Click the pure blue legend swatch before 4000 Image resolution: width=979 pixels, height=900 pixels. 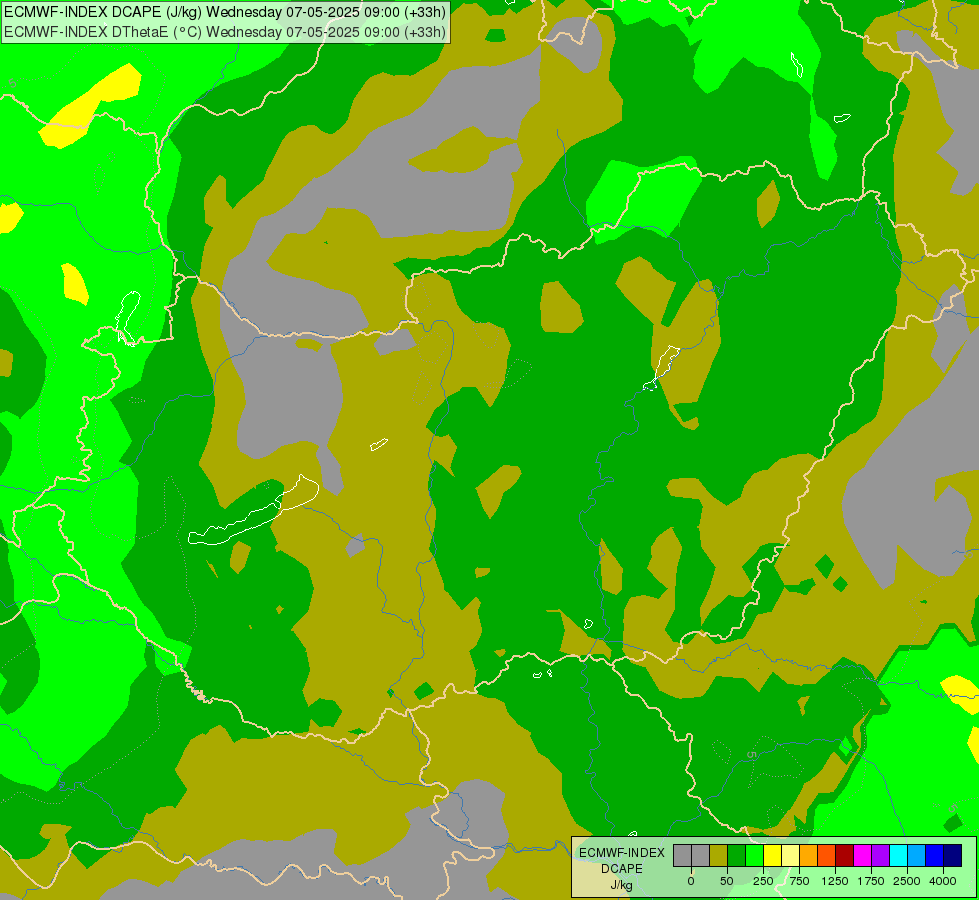coord(935,856)
